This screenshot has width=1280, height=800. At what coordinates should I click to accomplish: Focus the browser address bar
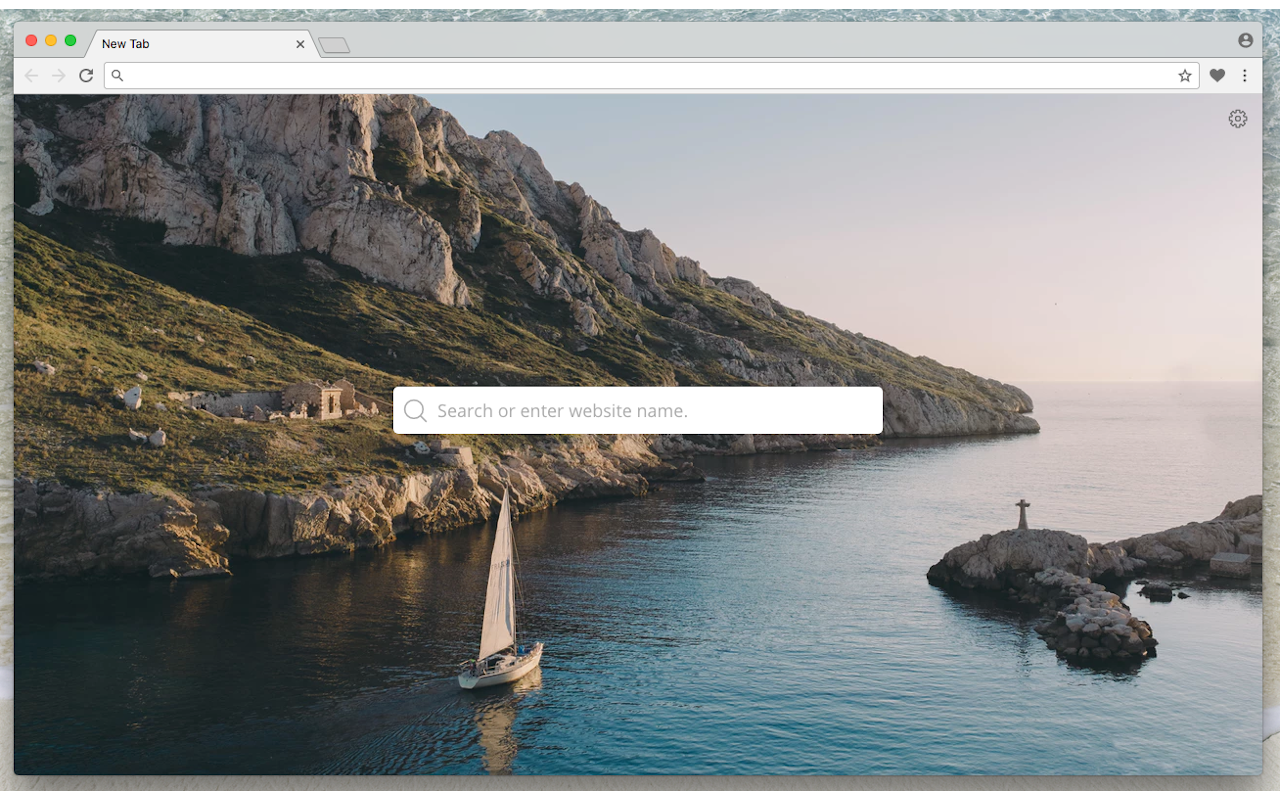point(651,75)
